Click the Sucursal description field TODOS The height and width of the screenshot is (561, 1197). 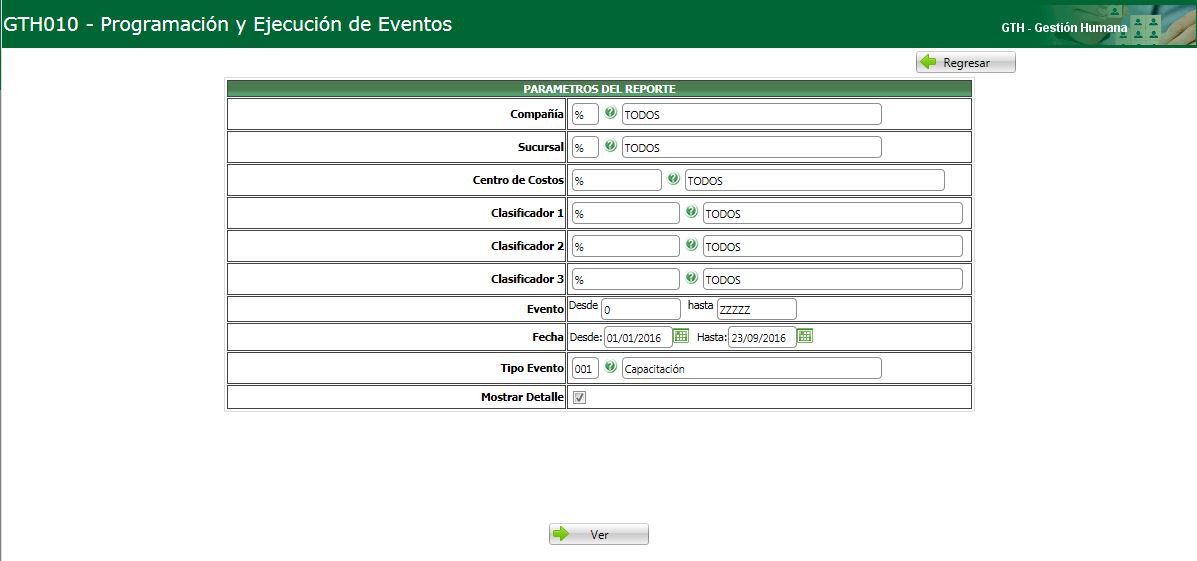[x=752, y=147]
